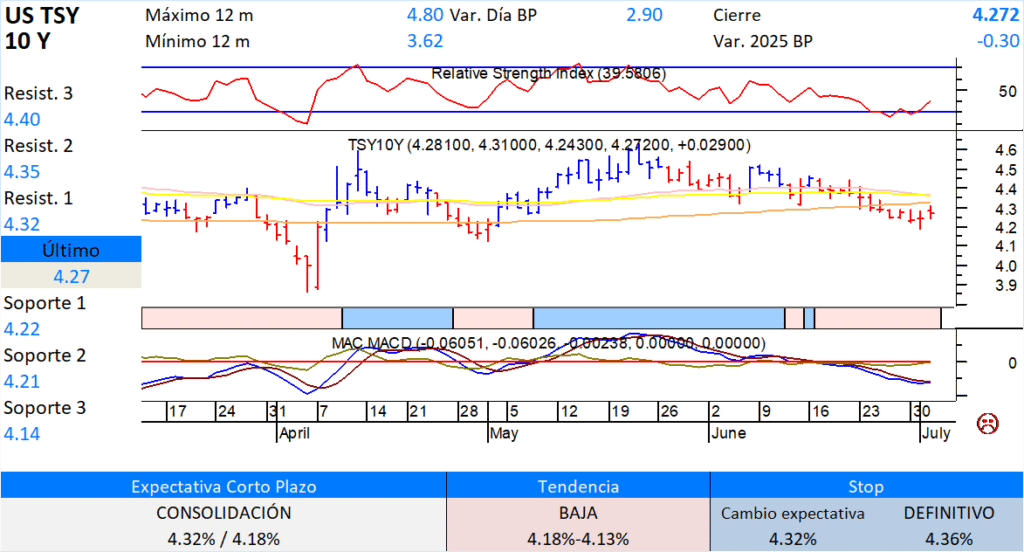Click the 'BAJA' trend cell

pyautogui.click(x=578, y=513)
